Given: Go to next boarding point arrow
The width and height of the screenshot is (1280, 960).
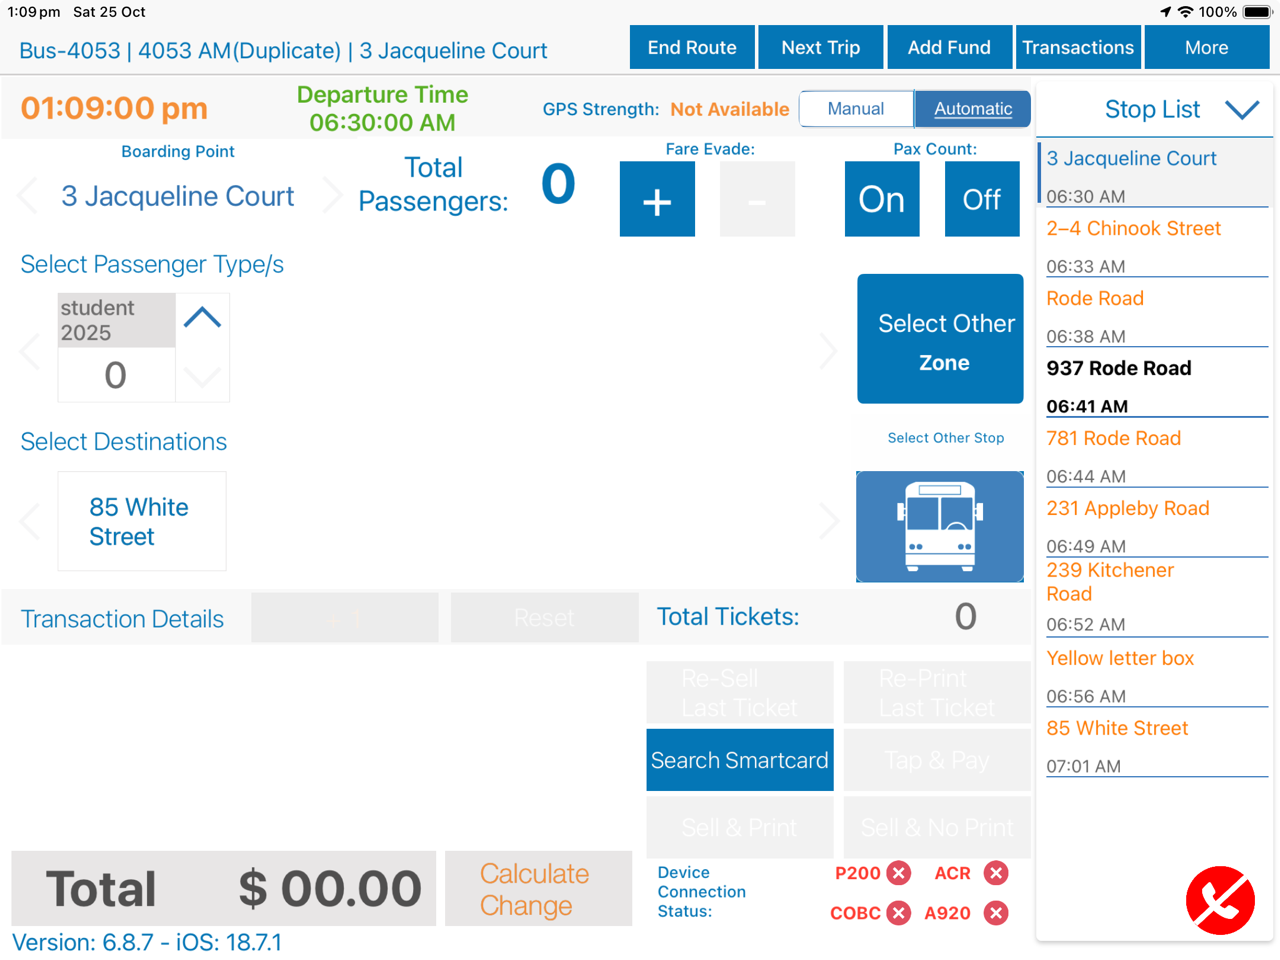Looking at the screenshot, I should [333, 196].
